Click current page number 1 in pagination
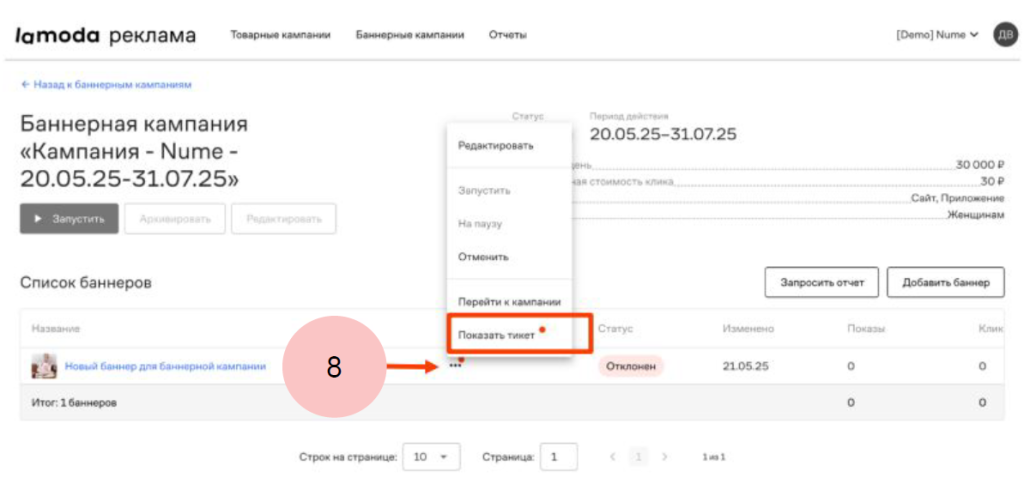 638,457
